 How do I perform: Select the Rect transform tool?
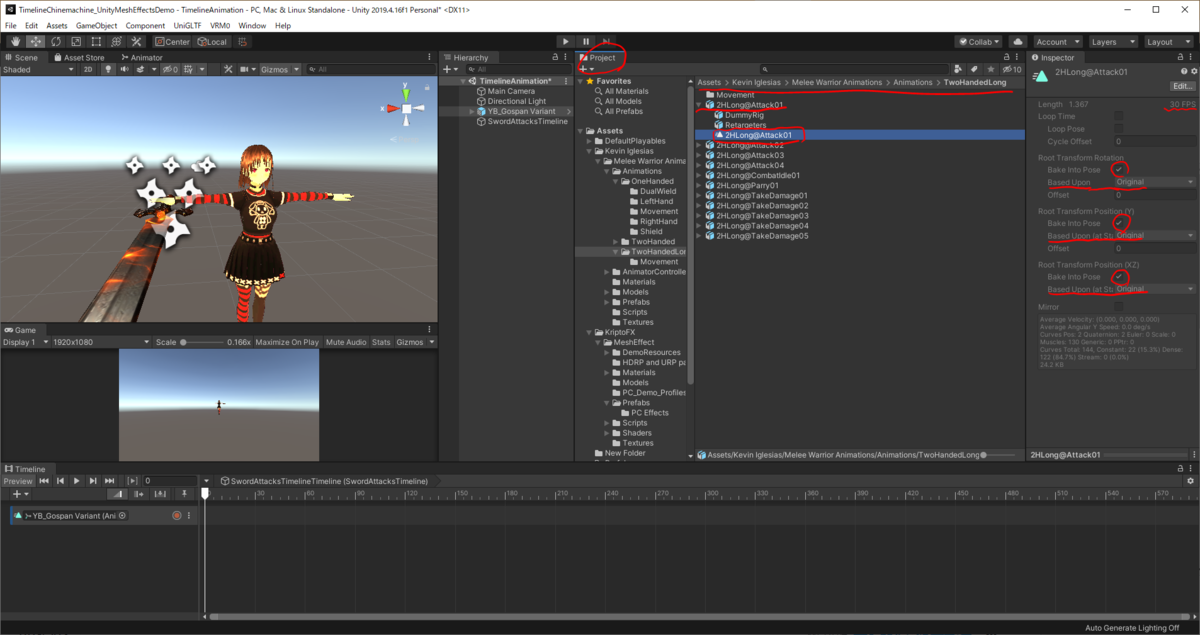tap(96, 42)
